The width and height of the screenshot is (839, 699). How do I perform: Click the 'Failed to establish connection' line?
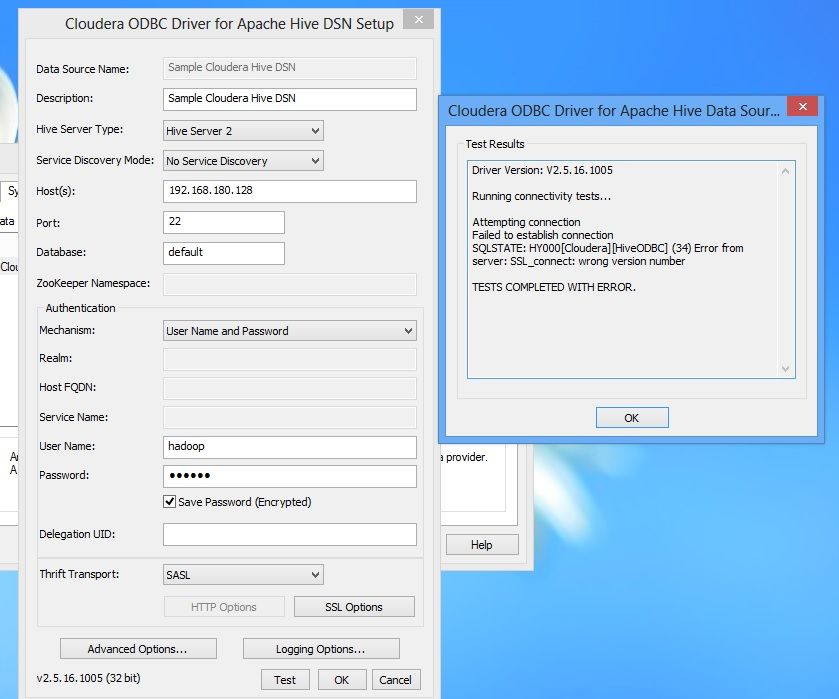tap(543, 235)
